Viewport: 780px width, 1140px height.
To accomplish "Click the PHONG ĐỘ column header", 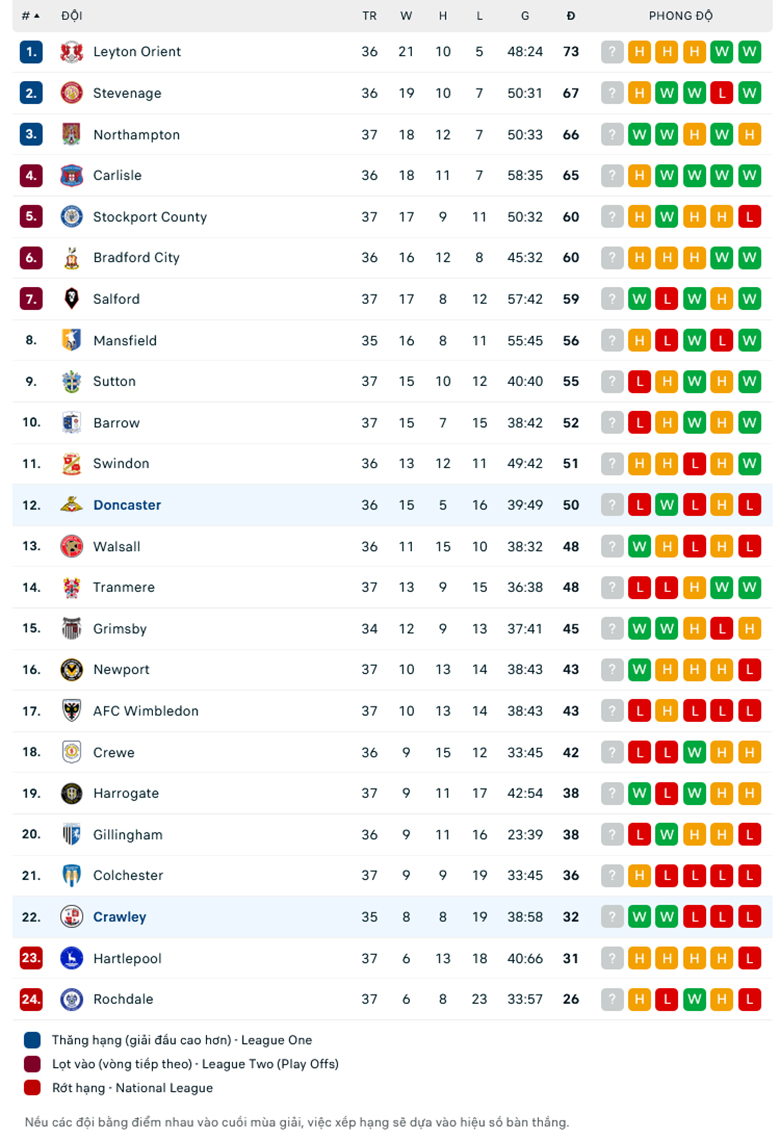I will 680,16.
